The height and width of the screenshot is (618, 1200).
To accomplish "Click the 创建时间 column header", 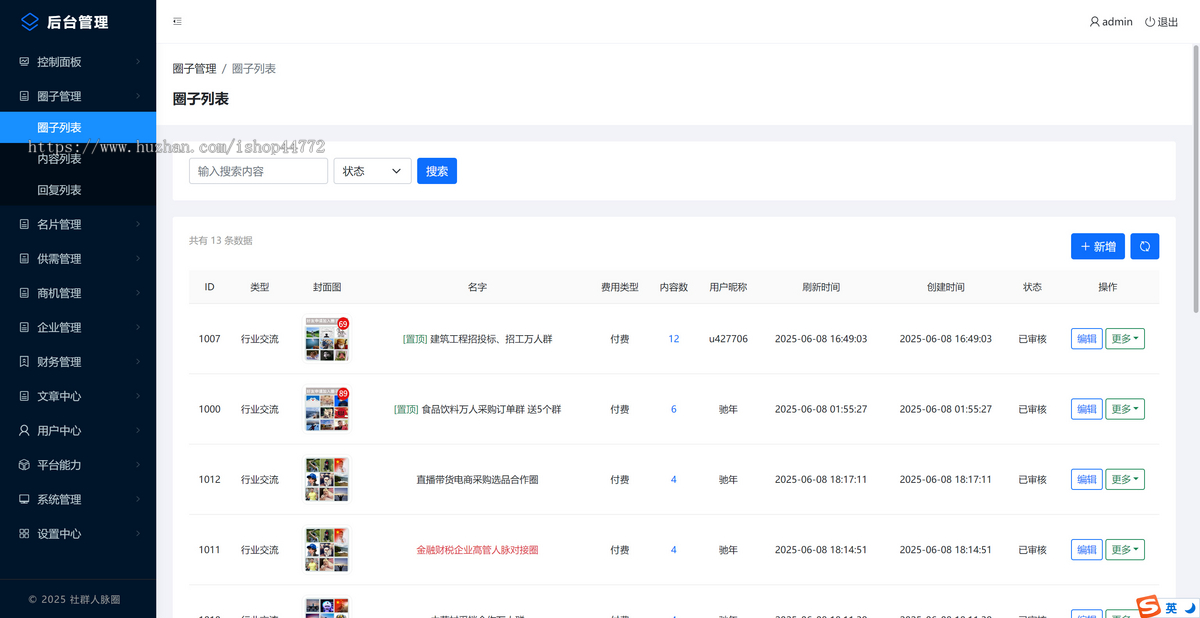I will (x=946, y=287).
